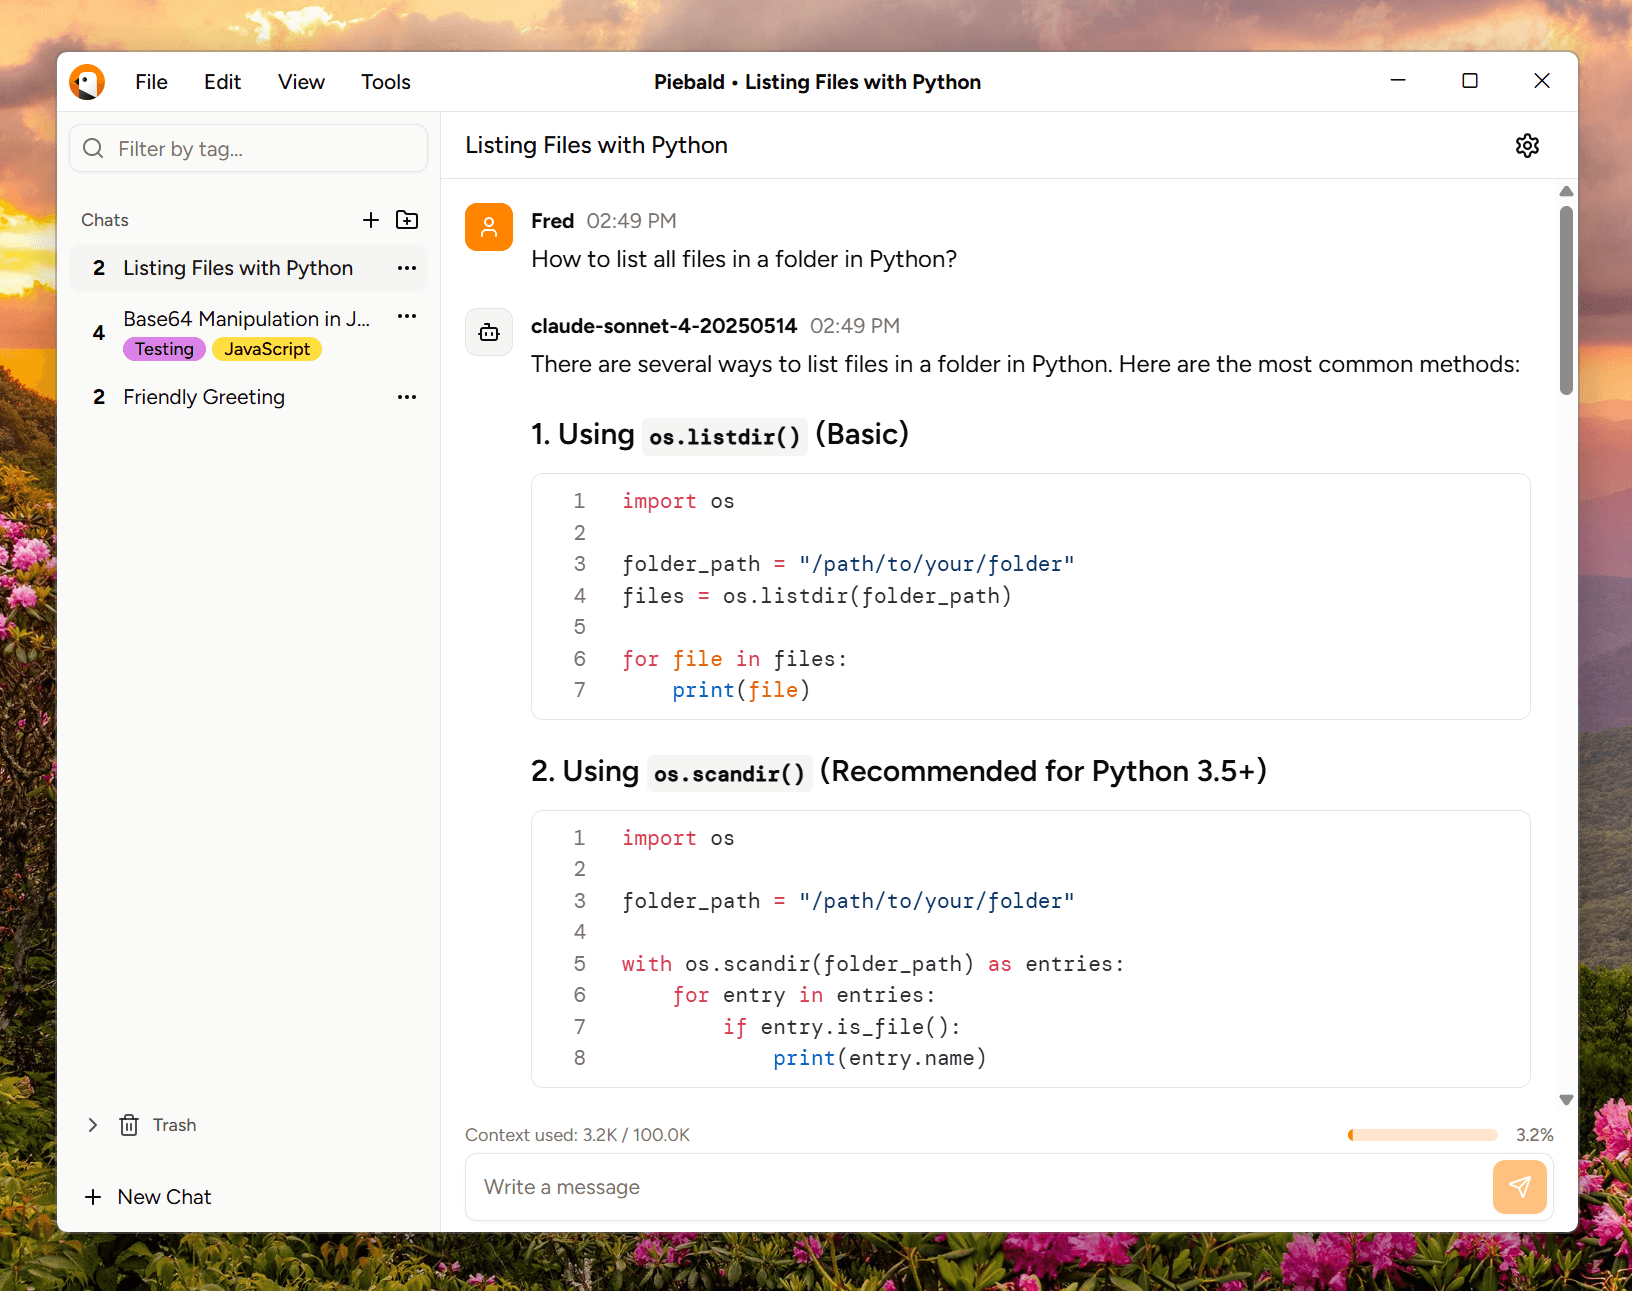
Task: Start a New Chat
Action: 149,1197
